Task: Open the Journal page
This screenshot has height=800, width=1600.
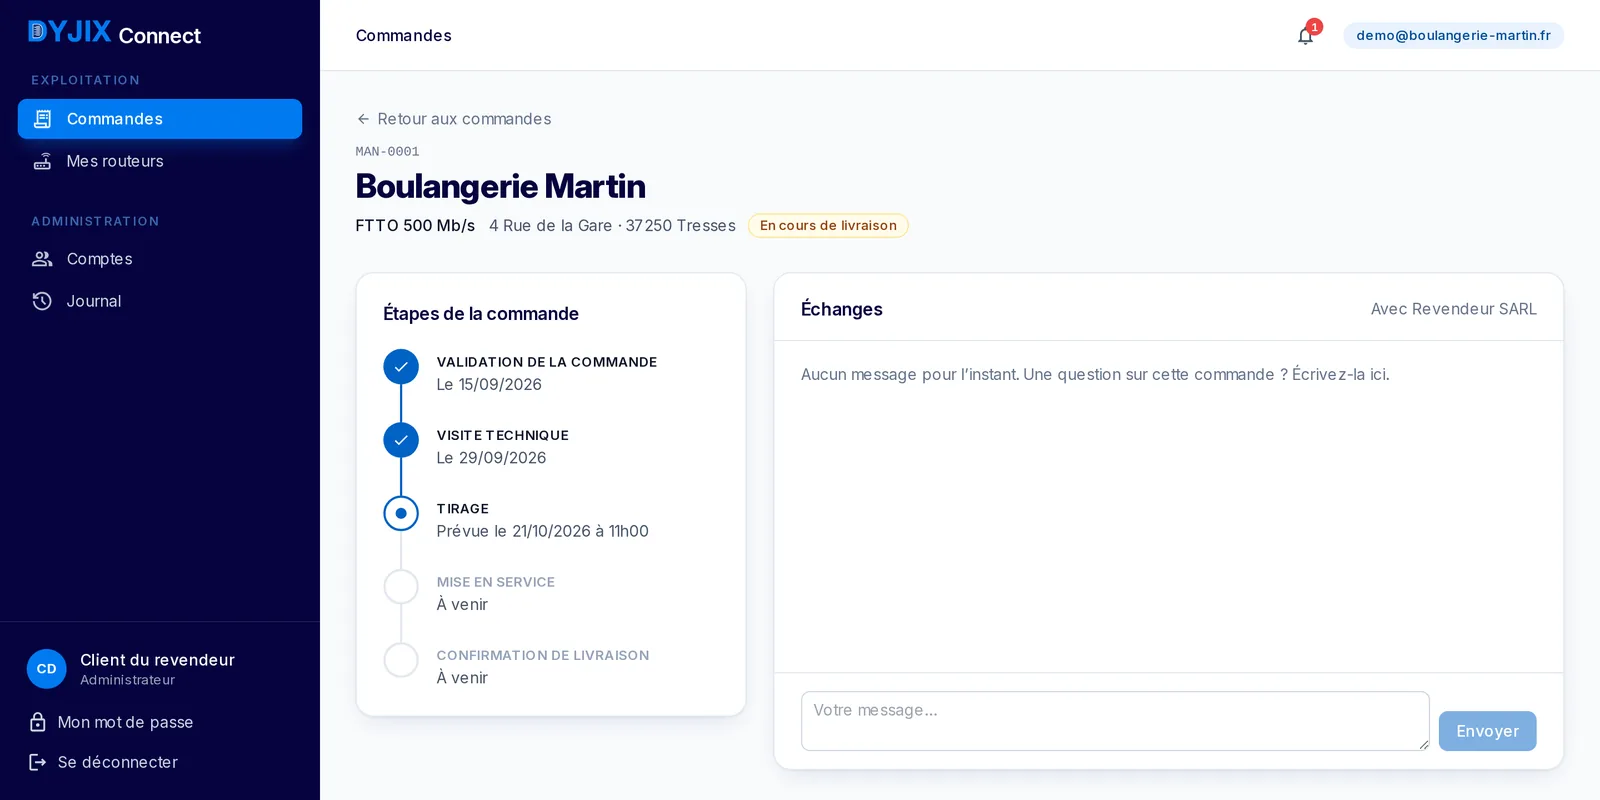Action: click(160, 301)
